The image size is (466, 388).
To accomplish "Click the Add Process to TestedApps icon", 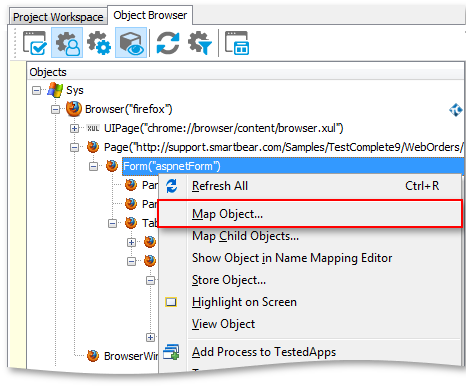I will click(171, 352).
